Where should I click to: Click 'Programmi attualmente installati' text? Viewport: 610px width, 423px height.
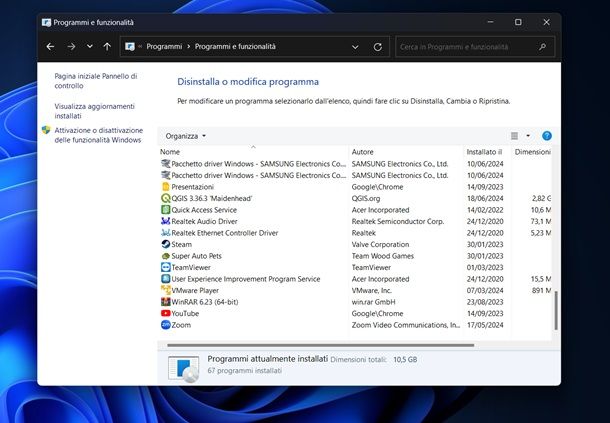coord(268,359)
